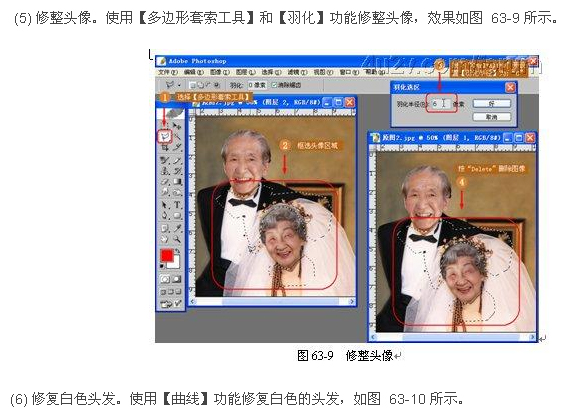Close the 羽化选区 feather dialog
The image size is (568, 420).
pos(510,87)
